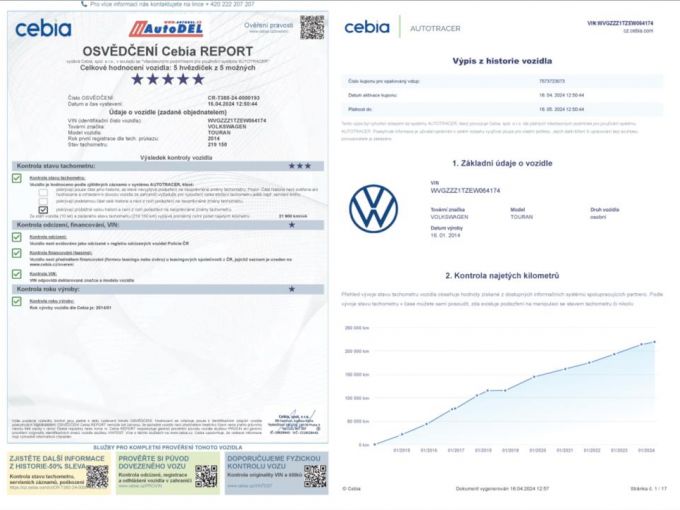
Task: Click the Celkové hodnocení vozidla rating line
Action: [x=167, y=68]
